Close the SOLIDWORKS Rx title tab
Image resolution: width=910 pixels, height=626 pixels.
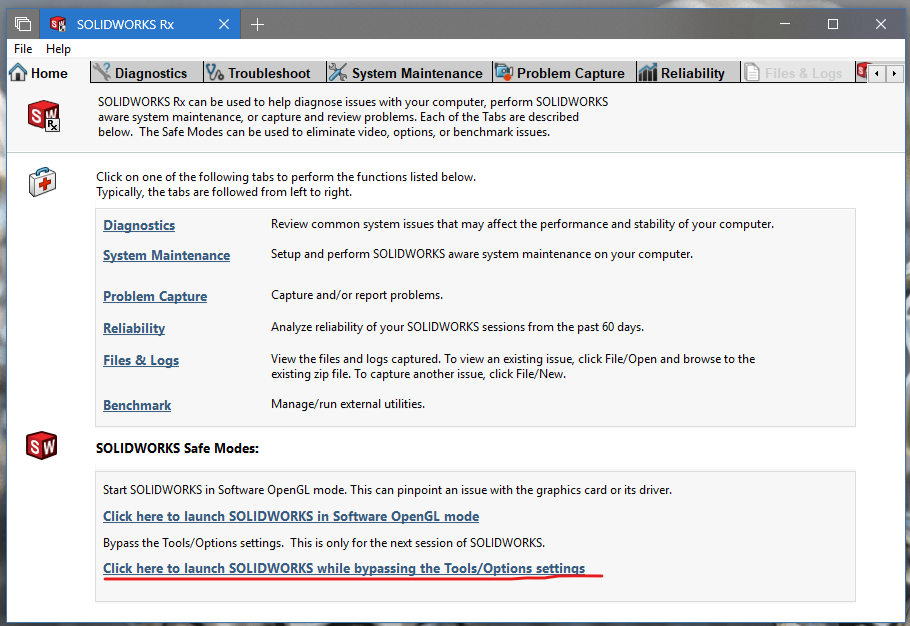coord(223,24)
